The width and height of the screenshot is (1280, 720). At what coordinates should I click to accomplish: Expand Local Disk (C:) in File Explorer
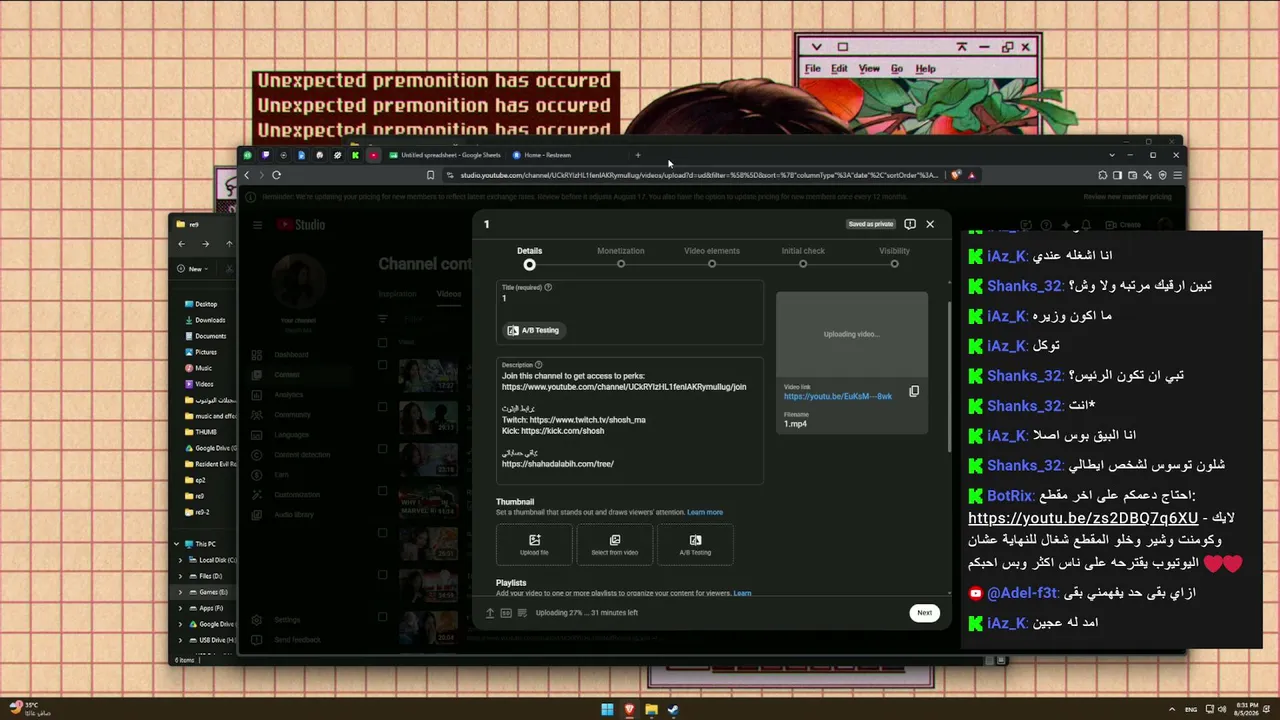181,560
